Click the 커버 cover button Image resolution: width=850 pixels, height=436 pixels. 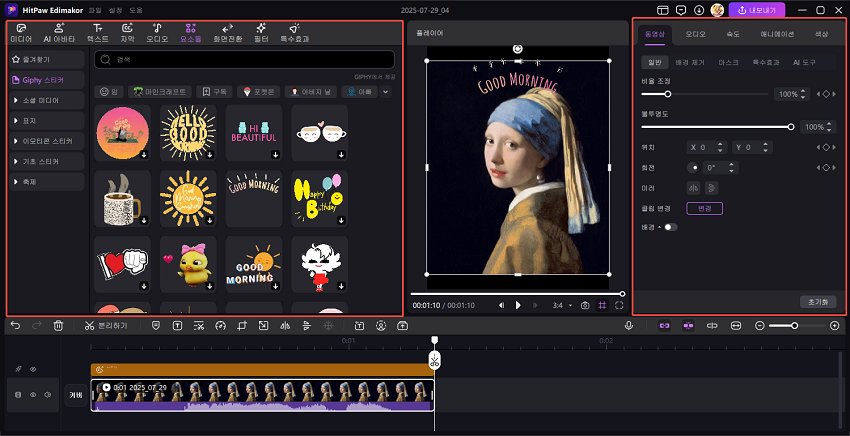pyautogui.click(x=75, y=395)
